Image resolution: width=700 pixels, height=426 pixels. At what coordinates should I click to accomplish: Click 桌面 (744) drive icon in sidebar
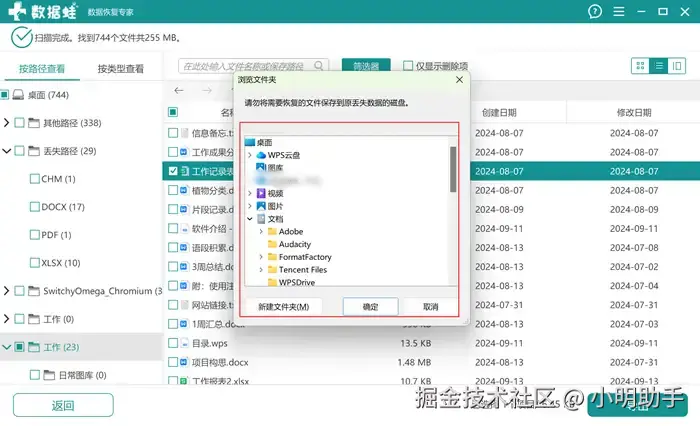pyautogui.click(x=18, y=95)
